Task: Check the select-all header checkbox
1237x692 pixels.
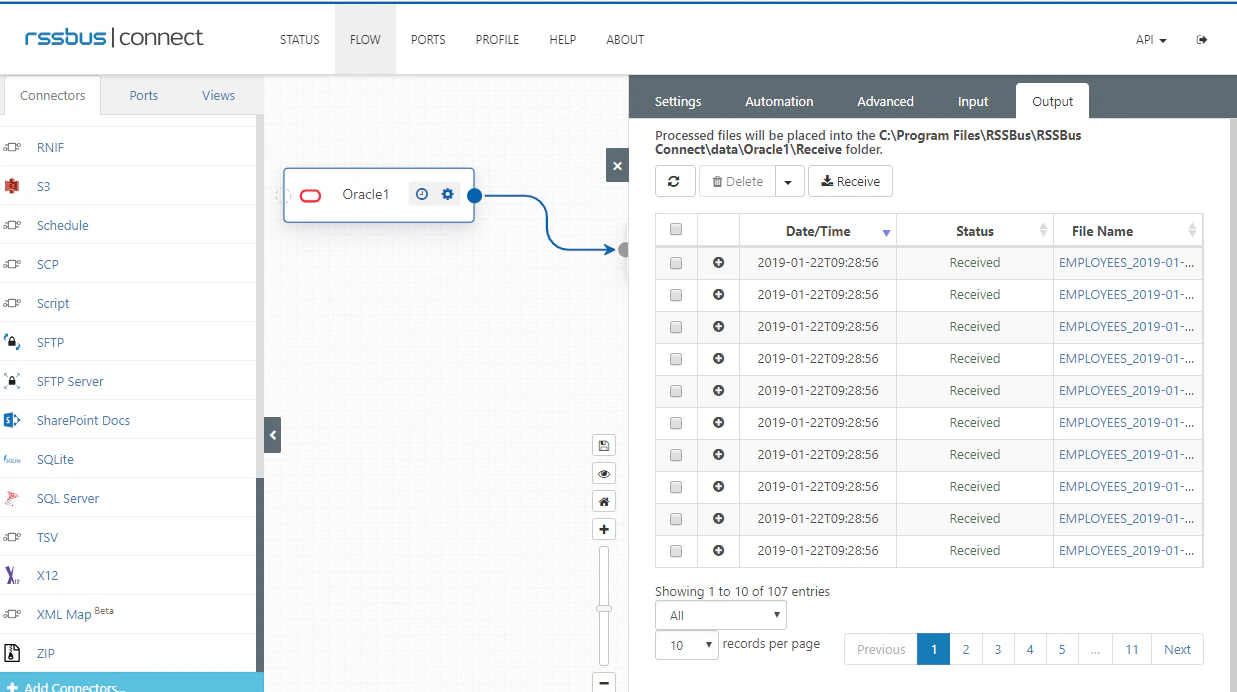Action: [676, 230]
